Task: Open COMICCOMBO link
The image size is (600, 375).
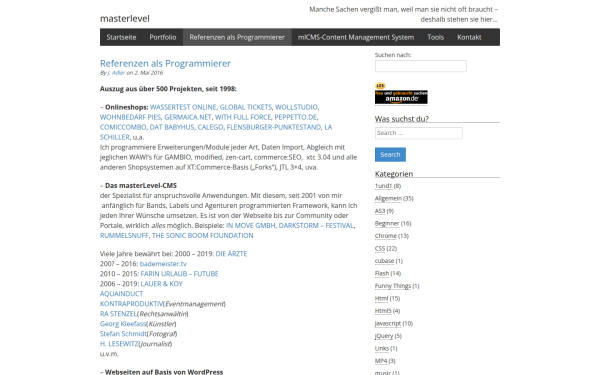Action: tap(123, 127)
